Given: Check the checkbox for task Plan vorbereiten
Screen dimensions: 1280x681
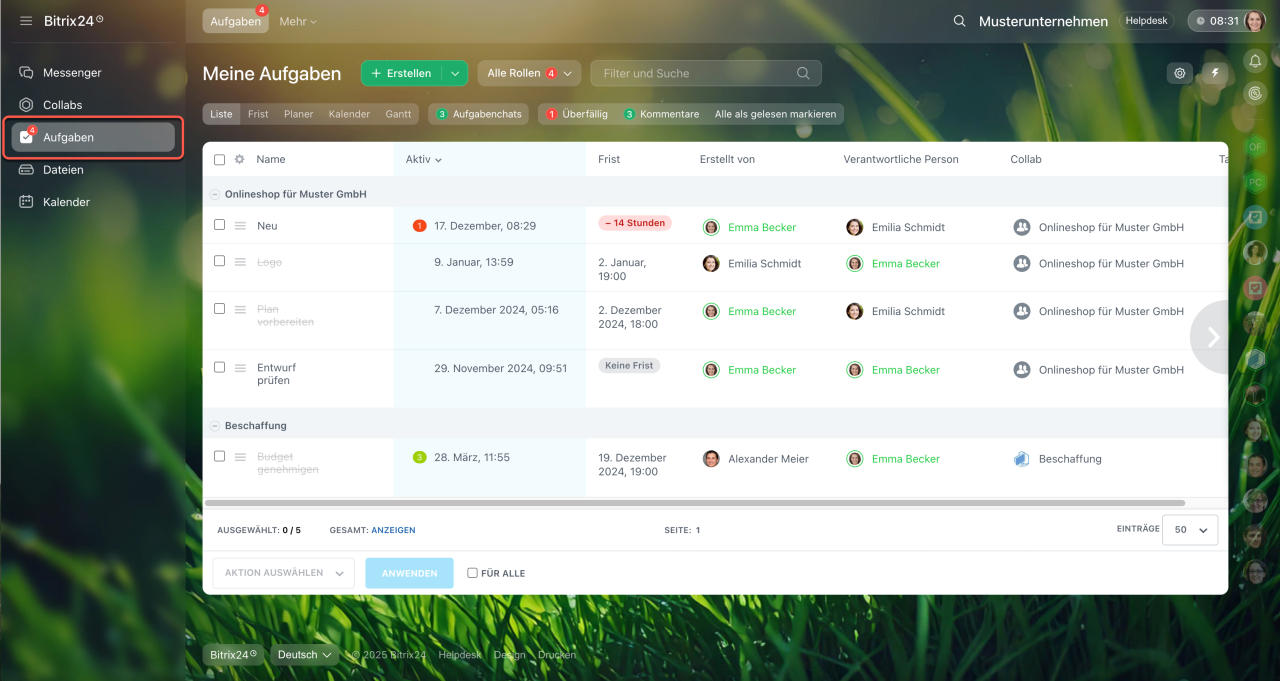Looking at the screenshot, I should (x=220, y=309).
